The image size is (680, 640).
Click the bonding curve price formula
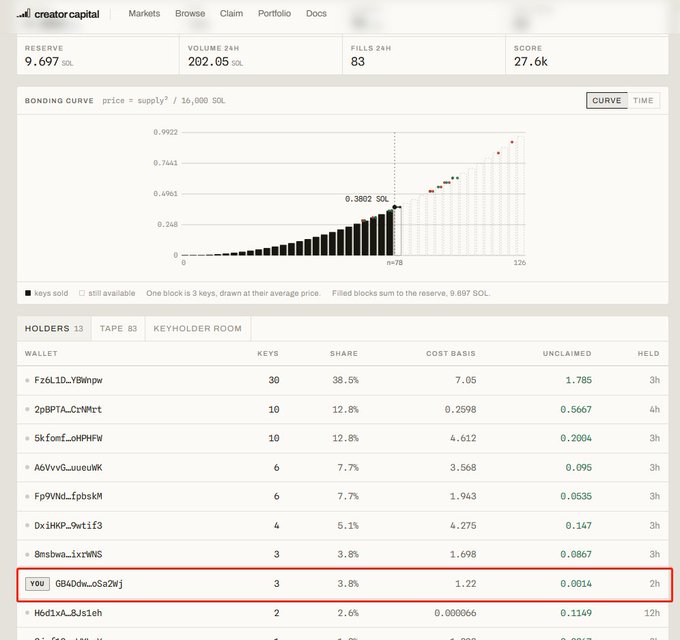point(164,101)
